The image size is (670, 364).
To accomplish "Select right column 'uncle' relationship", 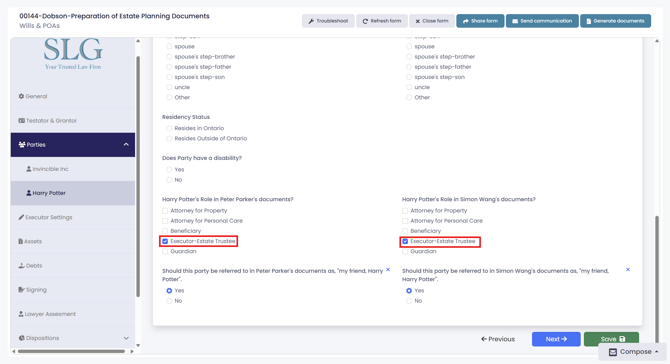I will [x=409, y=87].
